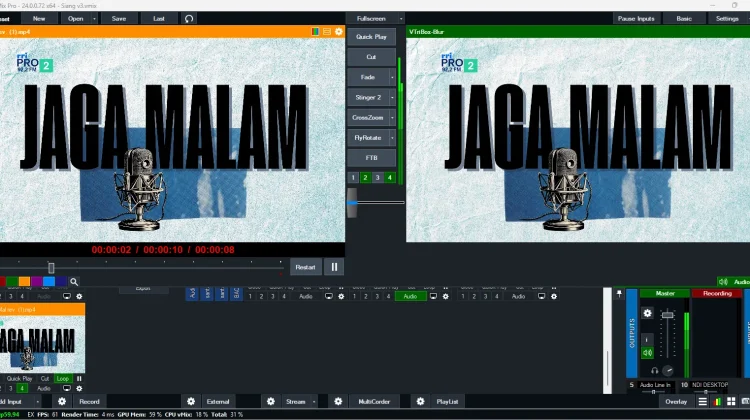Open the Stinger 2 transition dropdown arrow
This screenshot has height=420, width=750.
[x=392, y=97]
